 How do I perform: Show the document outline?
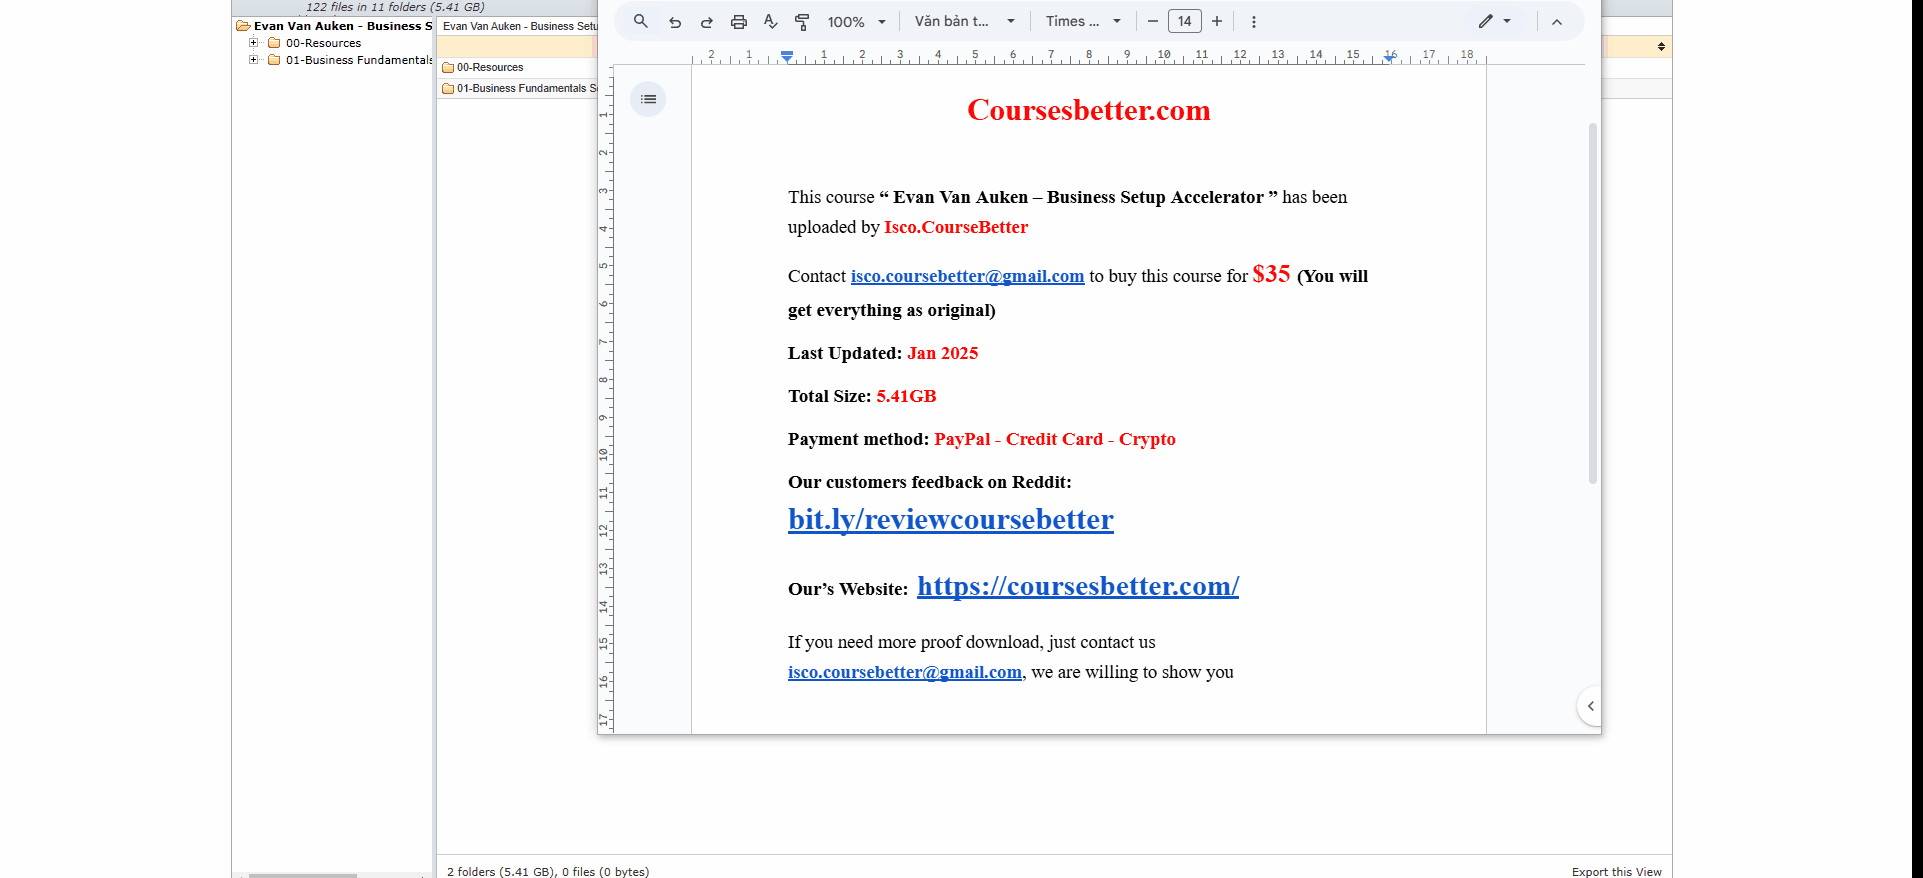point(648,99)
